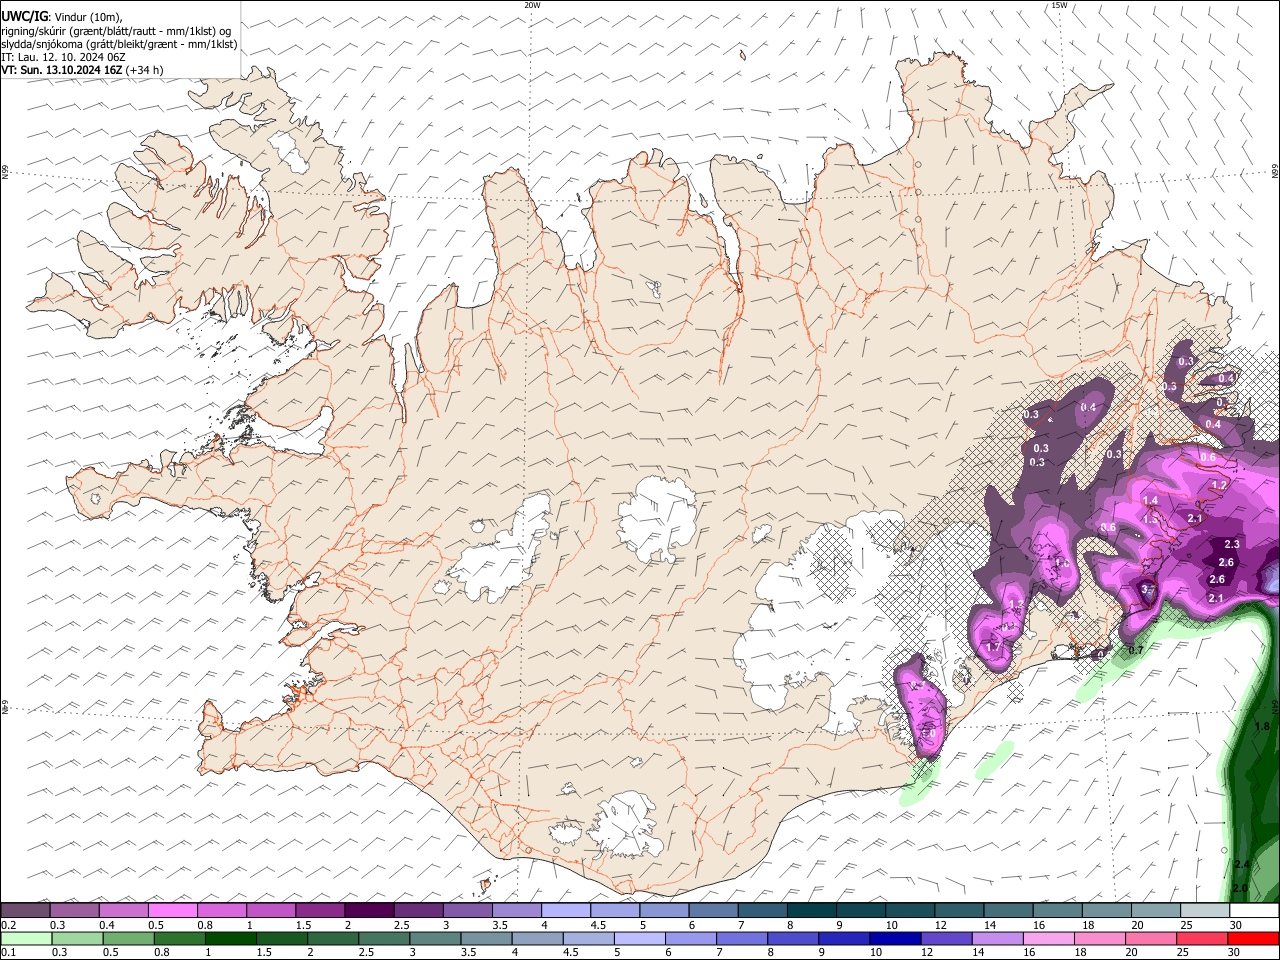Click the 14 label under the purple scale
The height and width of the screenshot is (960, 1280).
(x=990, y=925)
